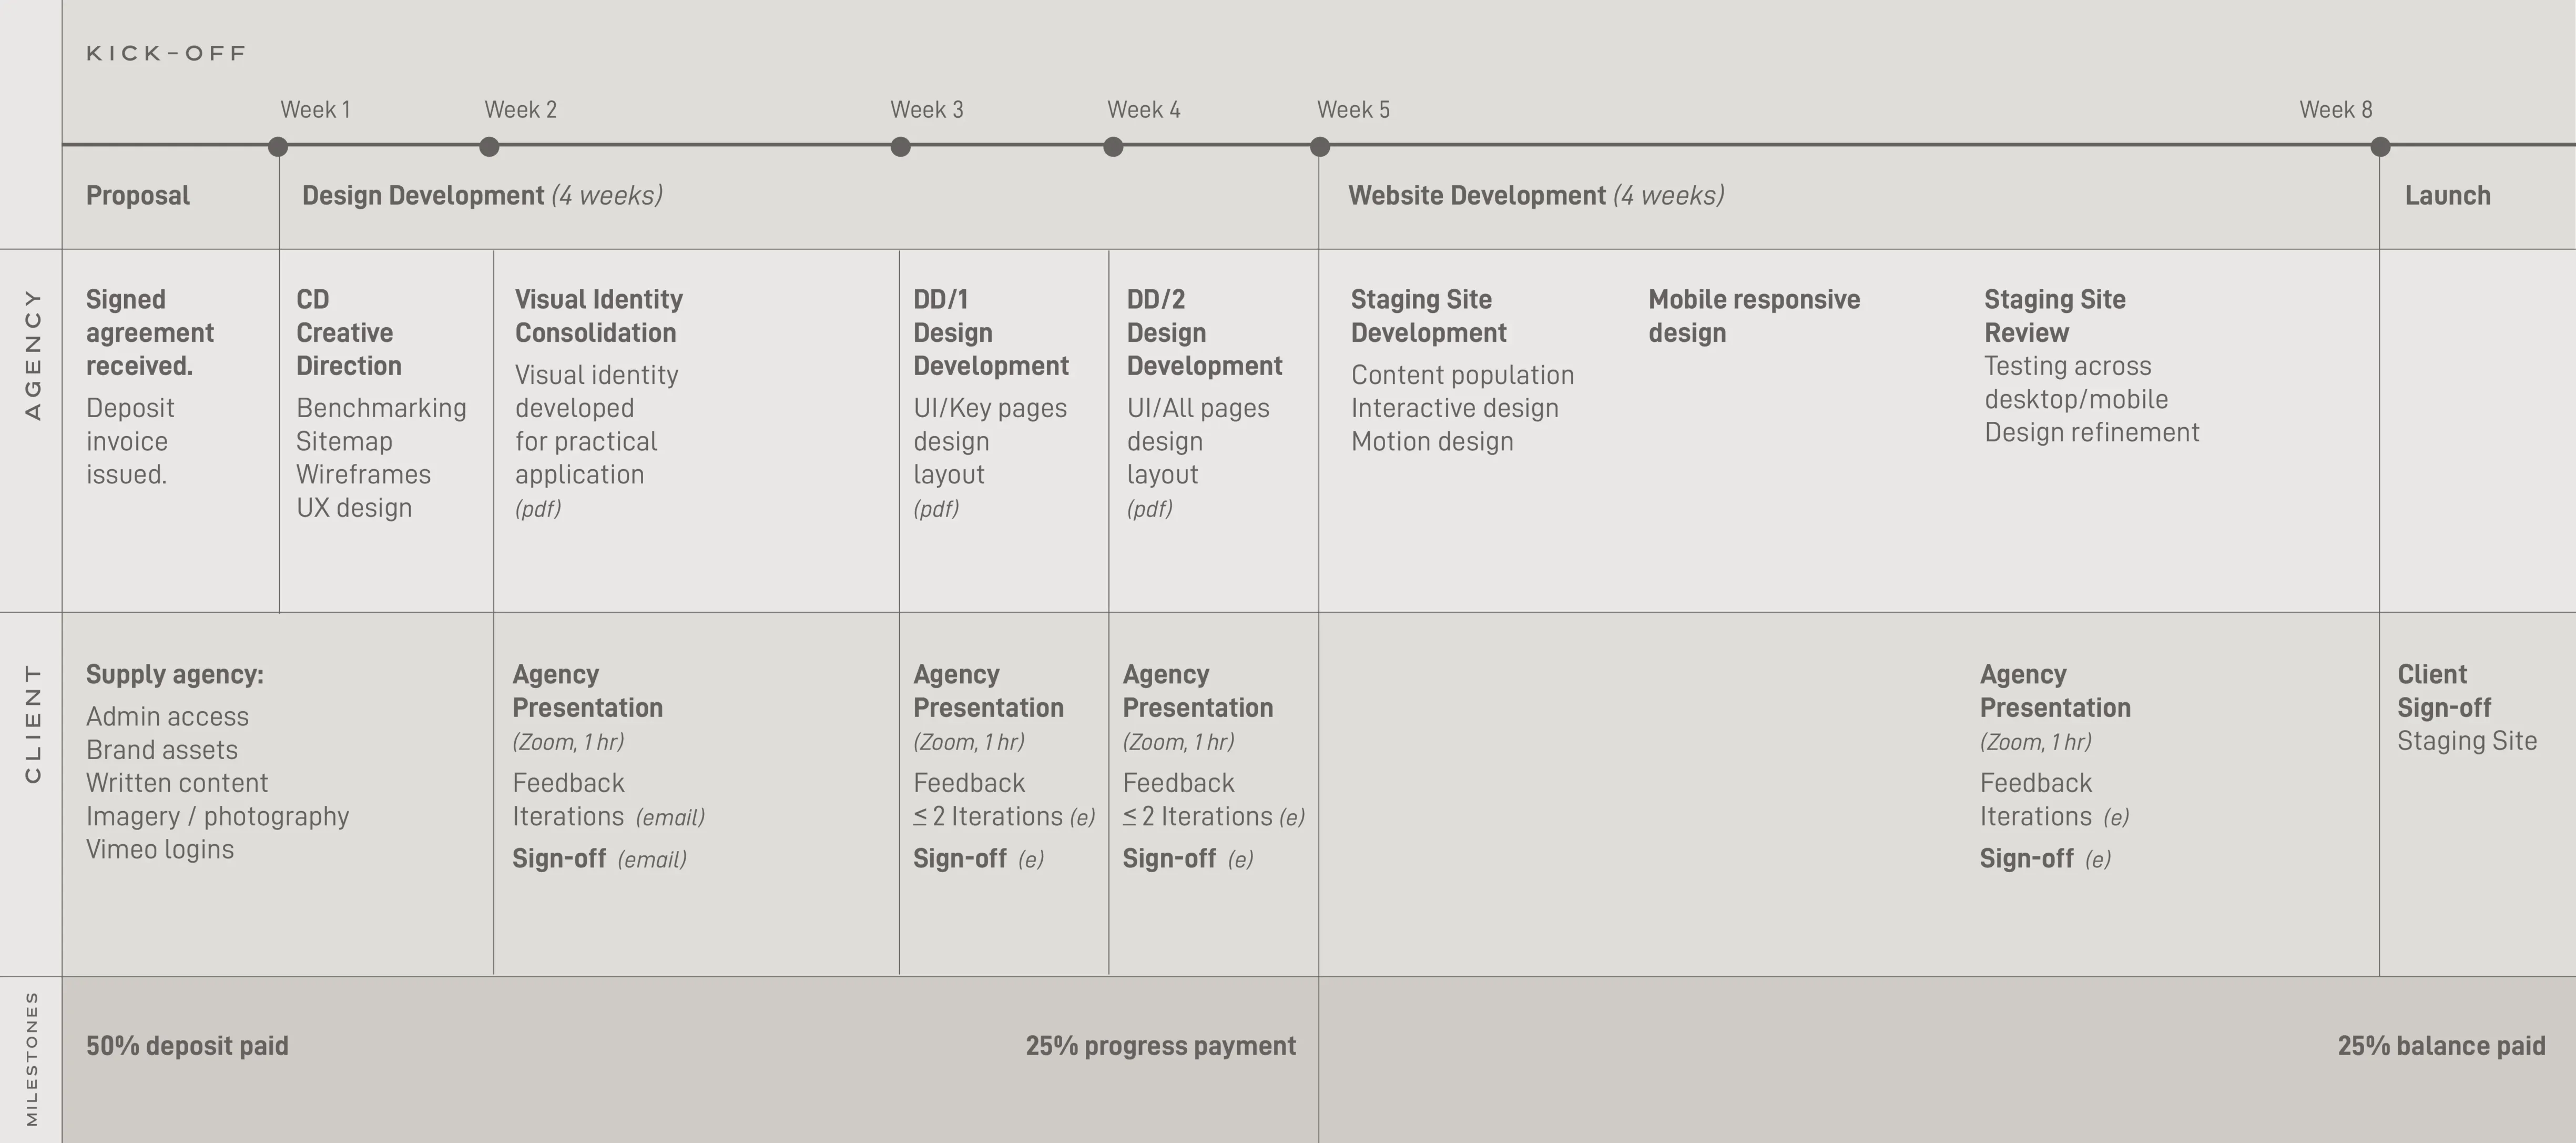Click the Week 5 timeline dot
The height and width of the screenshot is (1143, 2576).
1320,147
